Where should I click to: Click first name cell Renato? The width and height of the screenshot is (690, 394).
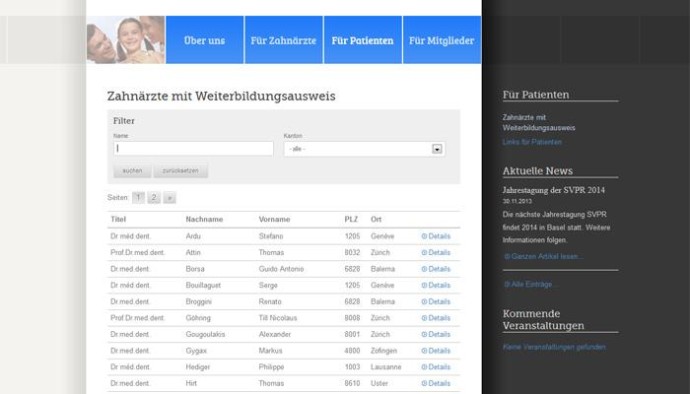(270, 302)
